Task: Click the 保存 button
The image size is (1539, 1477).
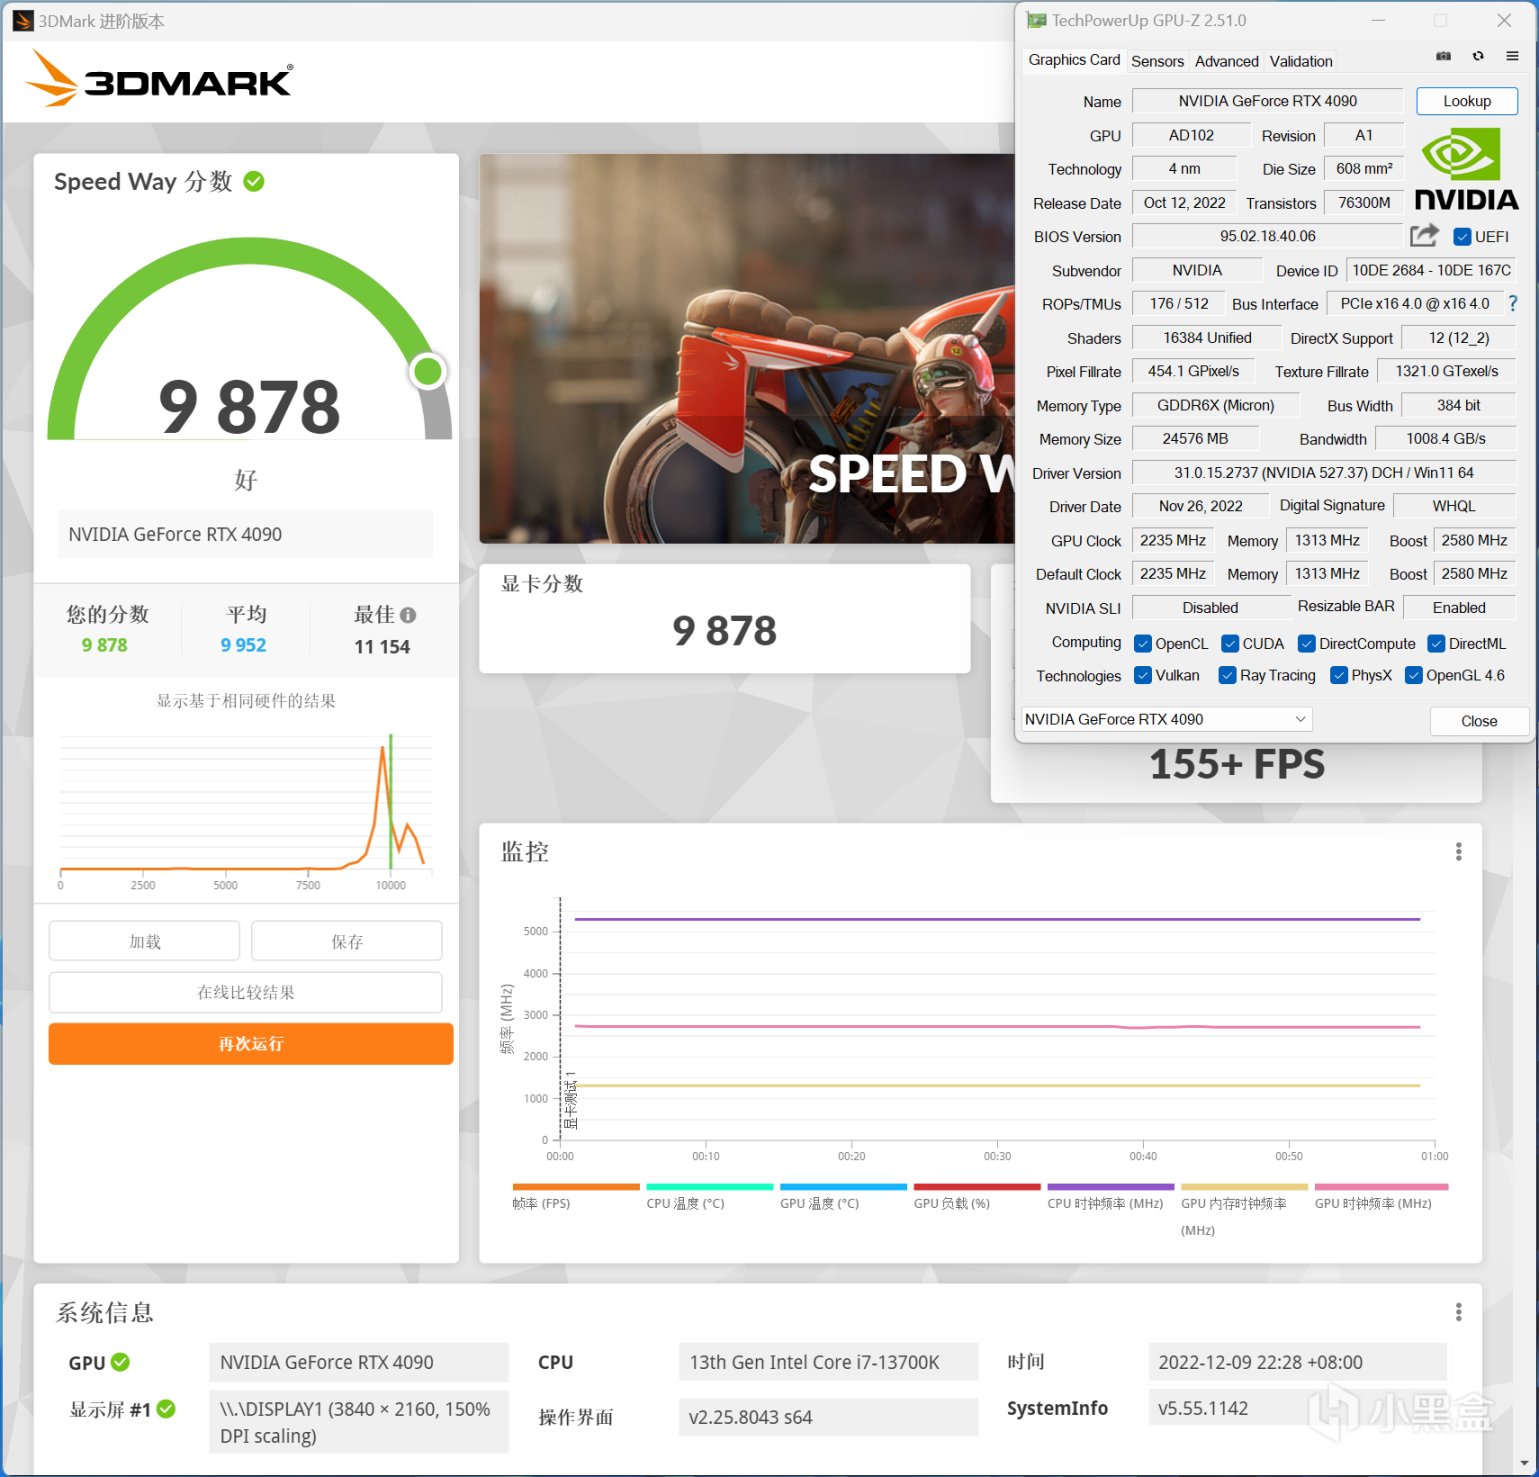Action: [x=347, y=941]
